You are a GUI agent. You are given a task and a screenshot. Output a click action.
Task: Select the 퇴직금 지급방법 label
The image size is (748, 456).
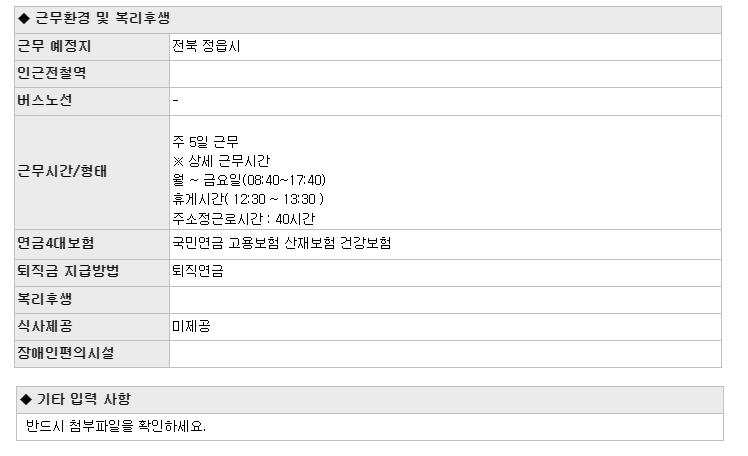click(x=68, y=271)
